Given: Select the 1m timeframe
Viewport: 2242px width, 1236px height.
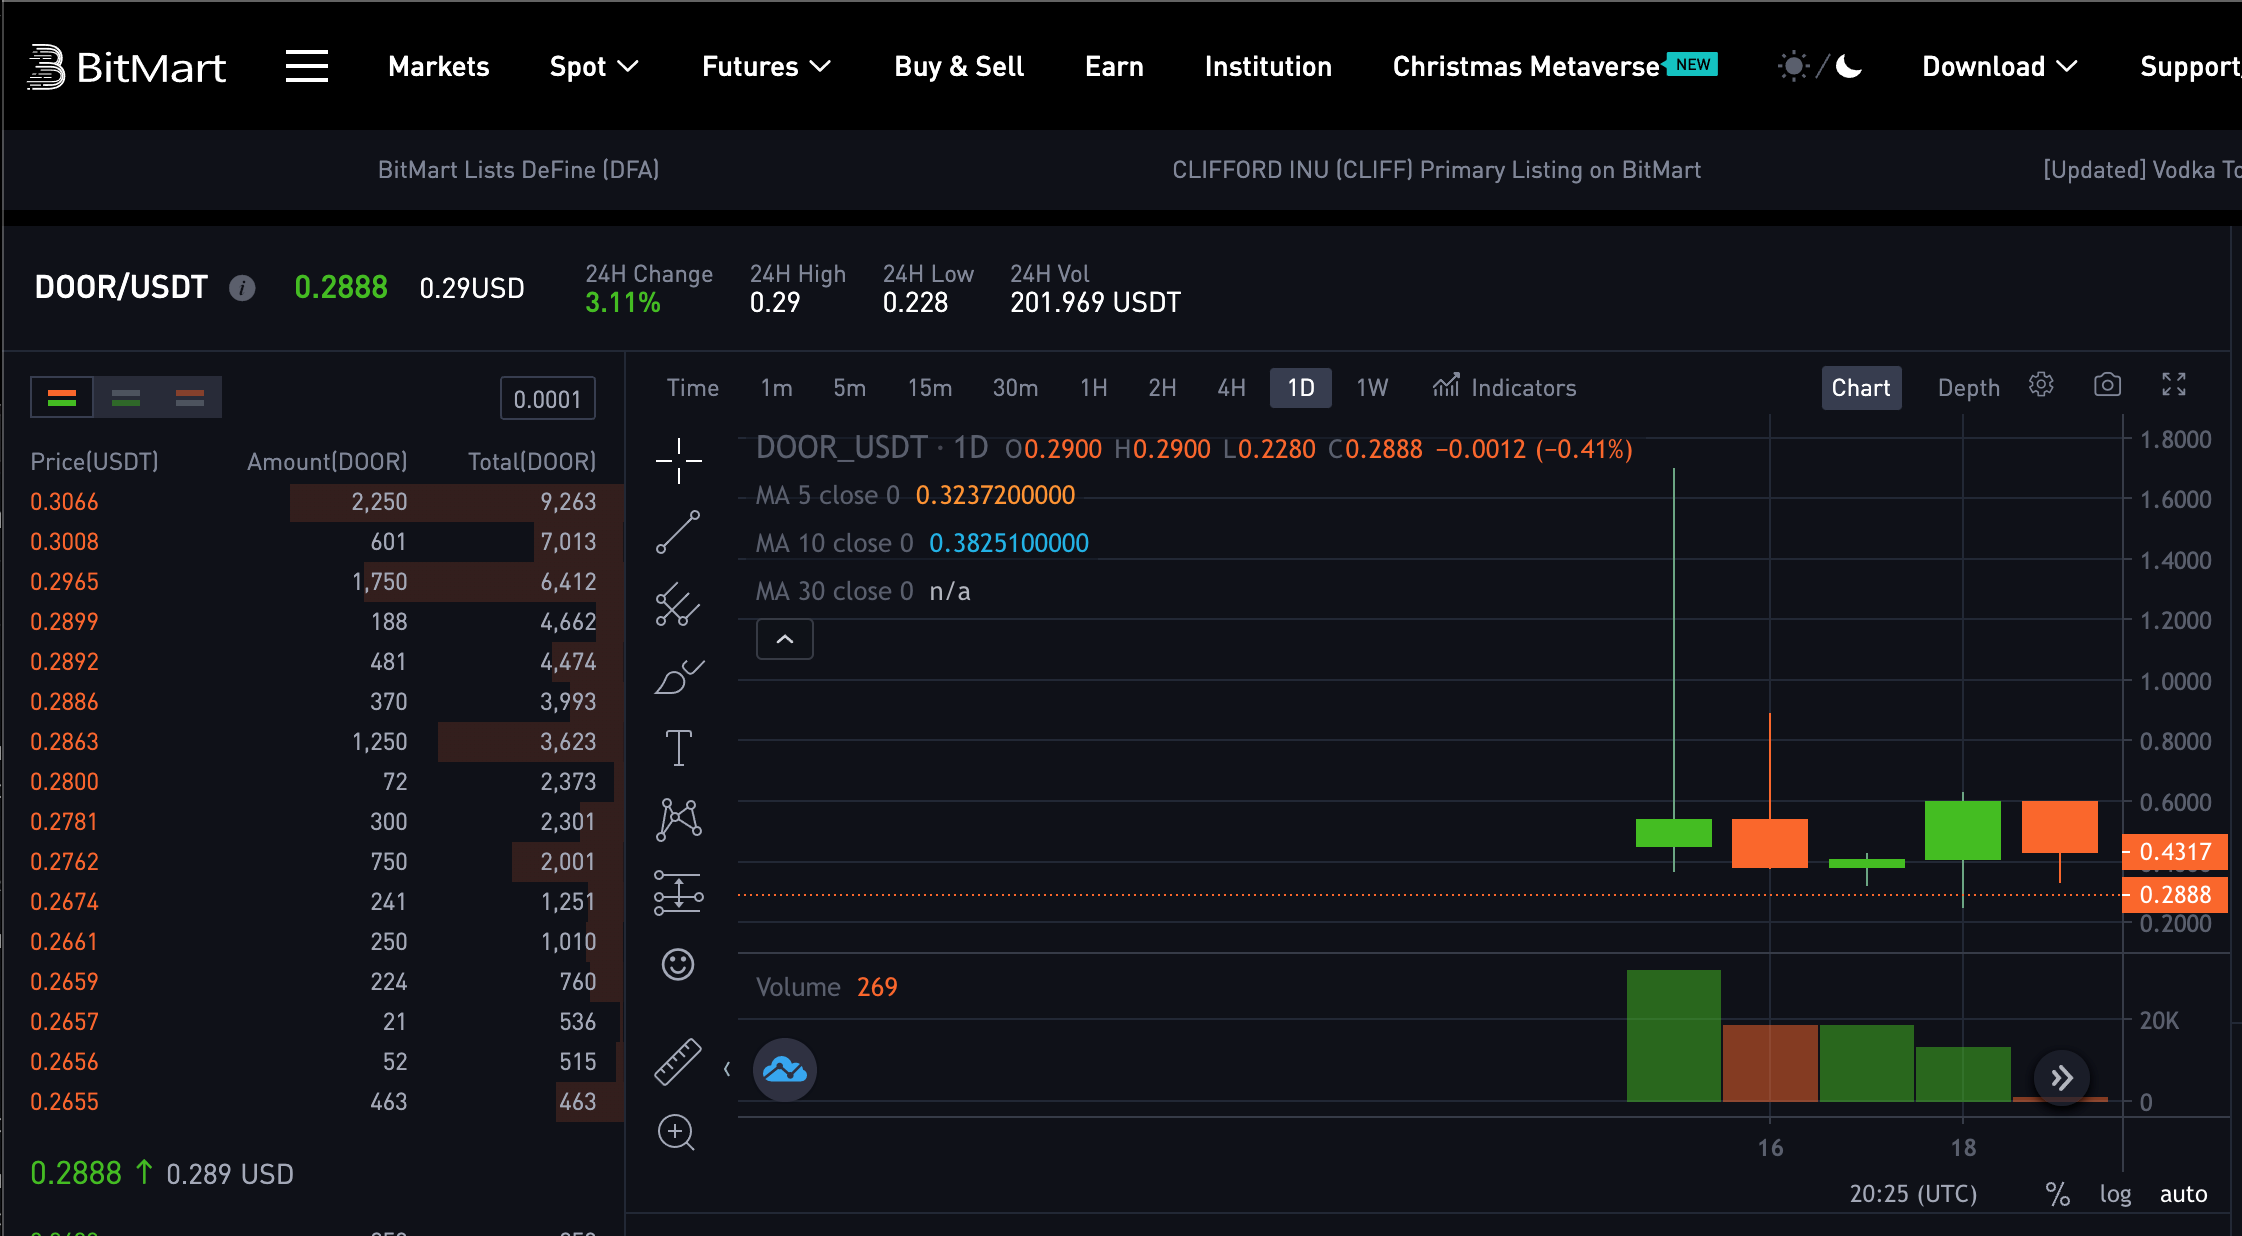Looking at the screenshot, I should (776, 388).
